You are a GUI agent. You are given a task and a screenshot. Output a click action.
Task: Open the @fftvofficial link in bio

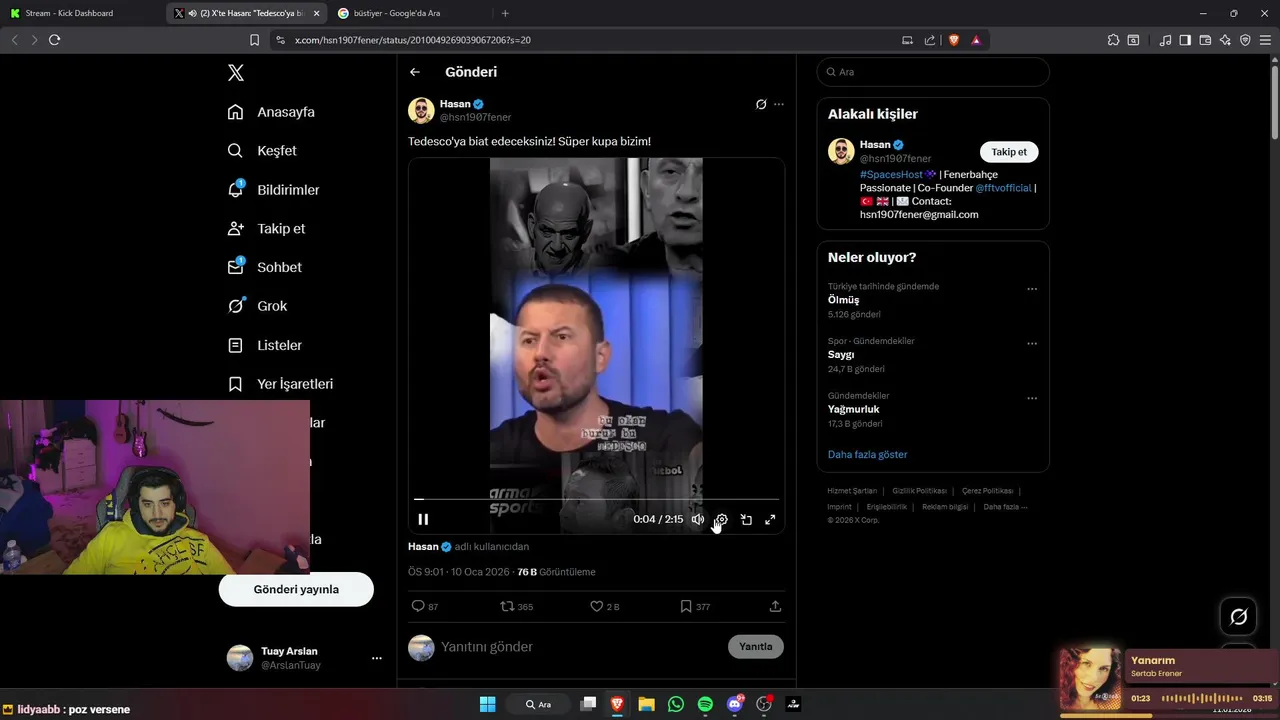click(x=1003, y=188)
